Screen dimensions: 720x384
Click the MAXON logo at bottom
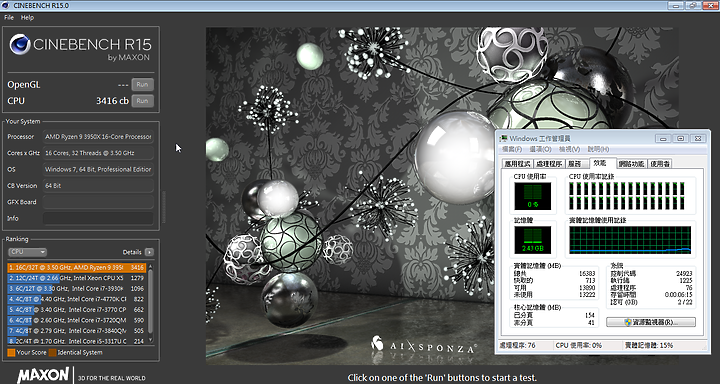click(x=43, y=375)
